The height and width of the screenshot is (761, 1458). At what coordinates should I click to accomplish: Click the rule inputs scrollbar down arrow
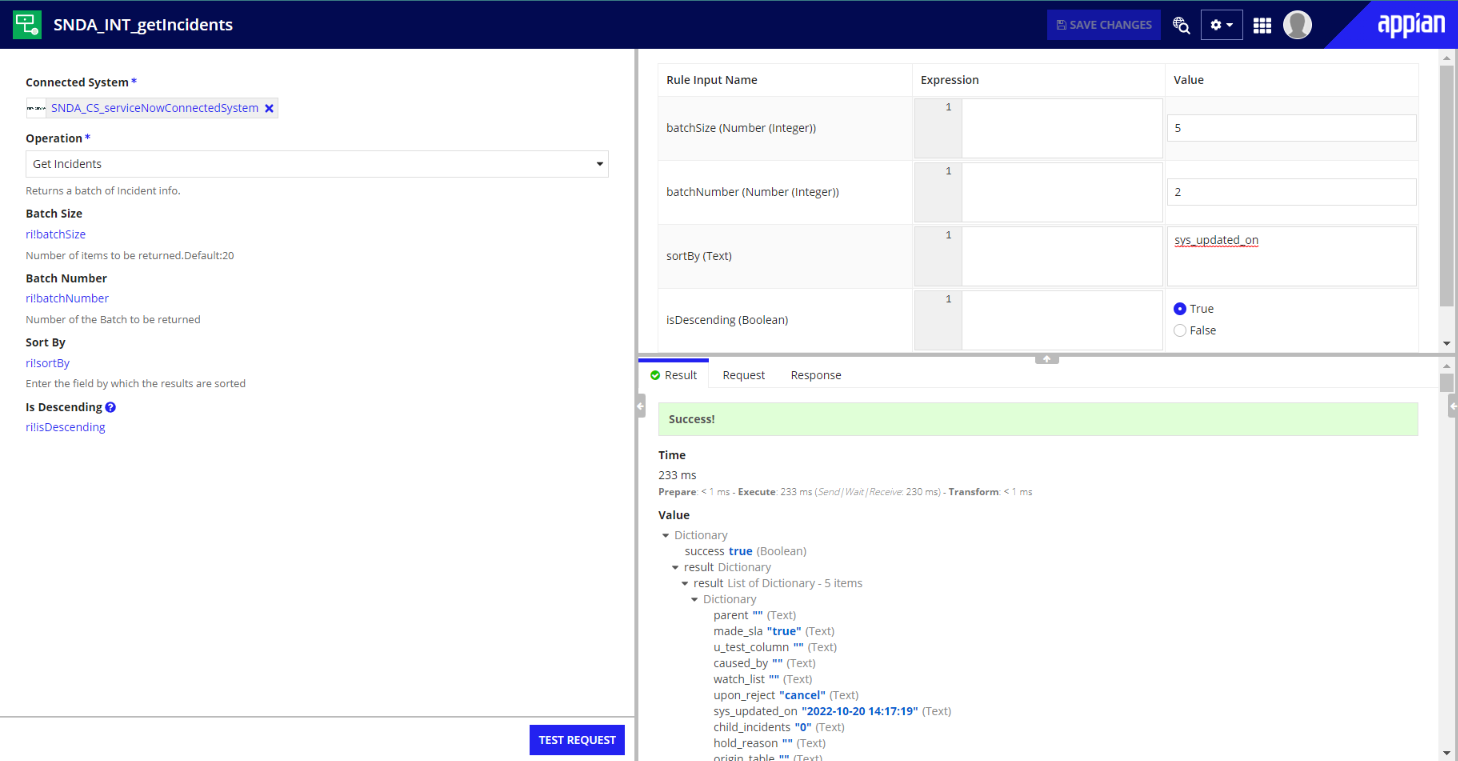click(1447, 343)
